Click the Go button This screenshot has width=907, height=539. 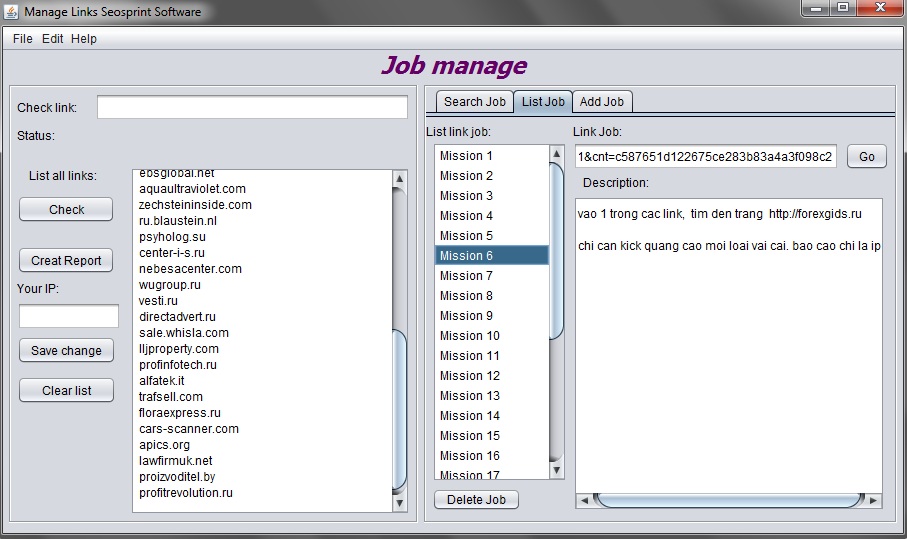point(867,156)
